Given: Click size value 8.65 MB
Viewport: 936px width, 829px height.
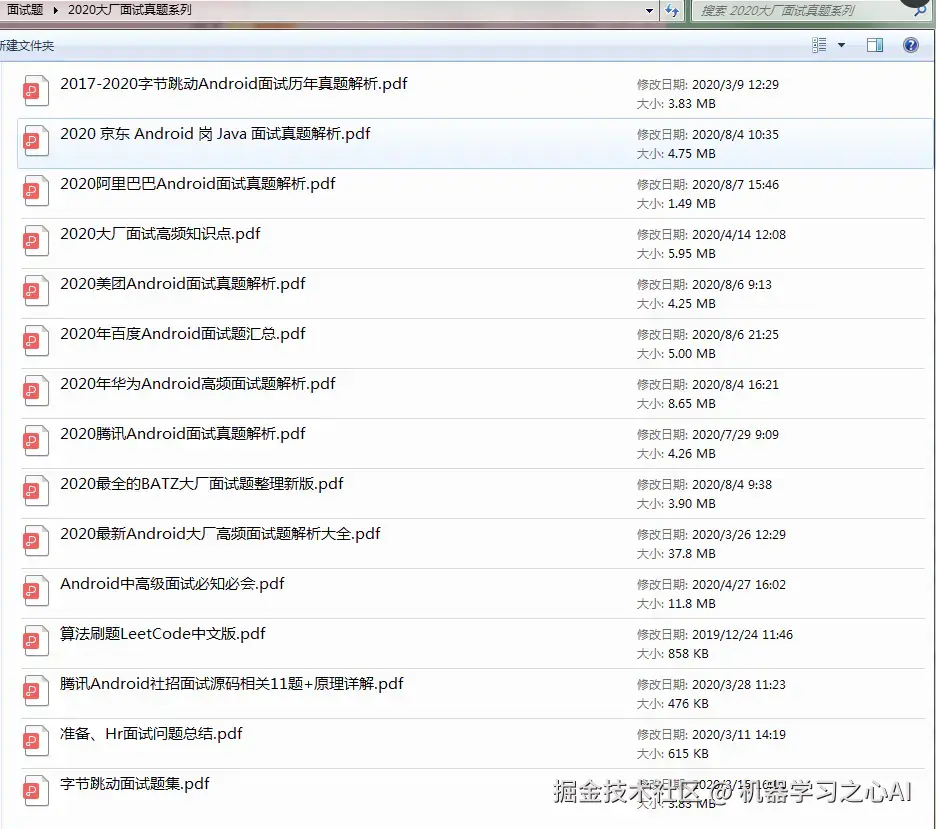Looking at the screenshot, I should (x=691, y=404).
